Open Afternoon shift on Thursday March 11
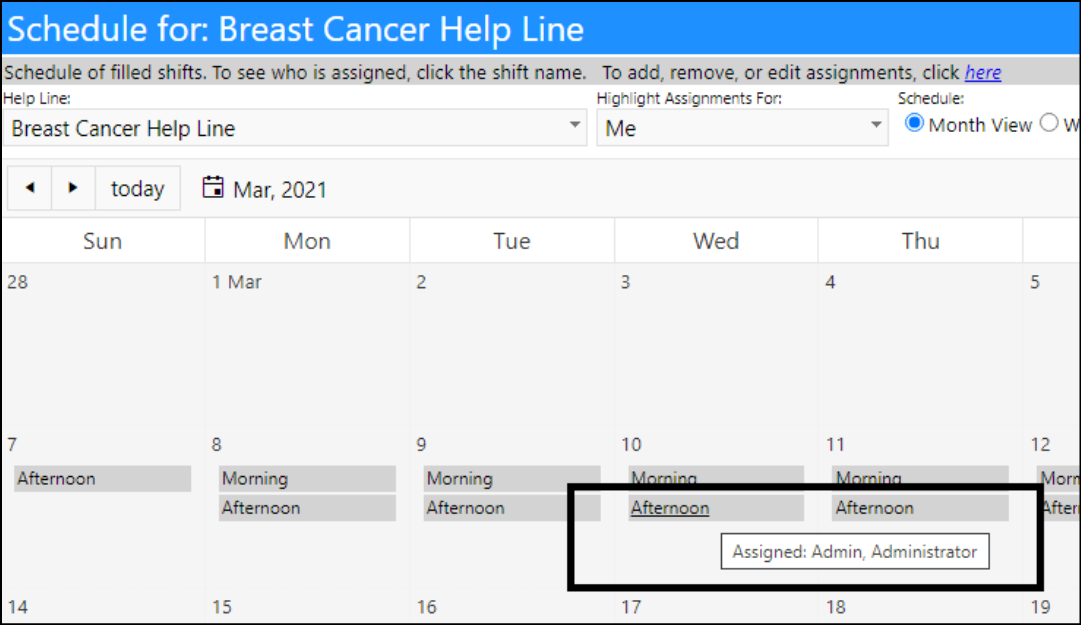Viewport: 1081px width, 625px height. 920,508
